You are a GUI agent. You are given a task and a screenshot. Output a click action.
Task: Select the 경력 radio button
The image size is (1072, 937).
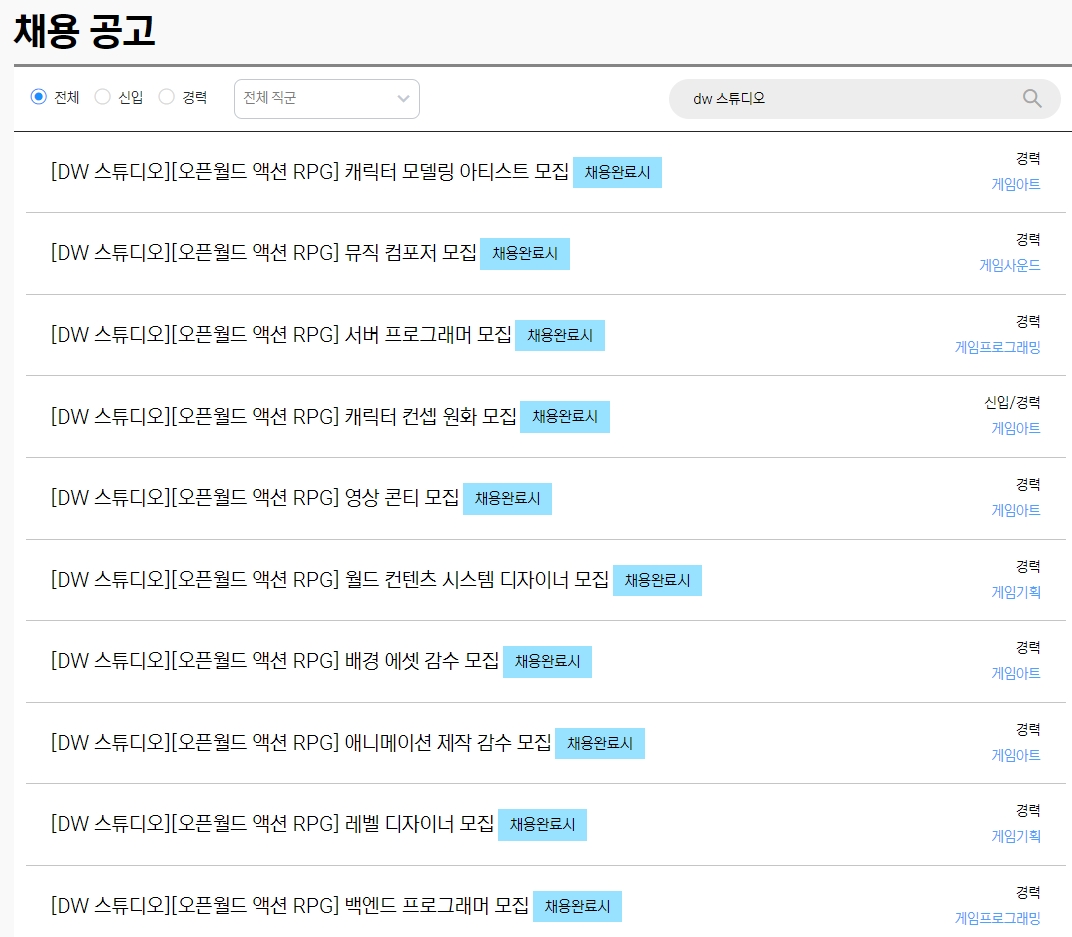coord(167,97)
